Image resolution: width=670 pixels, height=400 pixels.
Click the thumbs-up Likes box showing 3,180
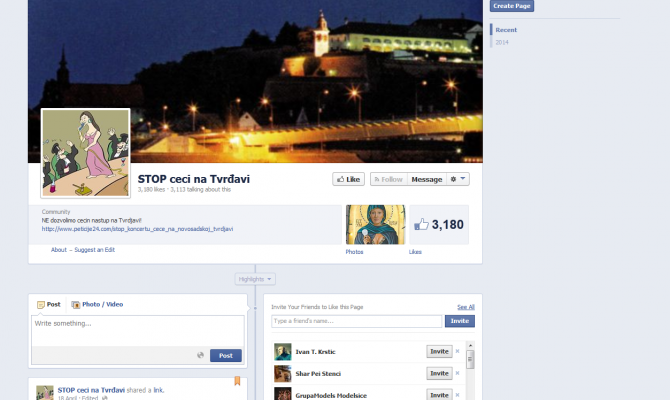click(439, 224)
